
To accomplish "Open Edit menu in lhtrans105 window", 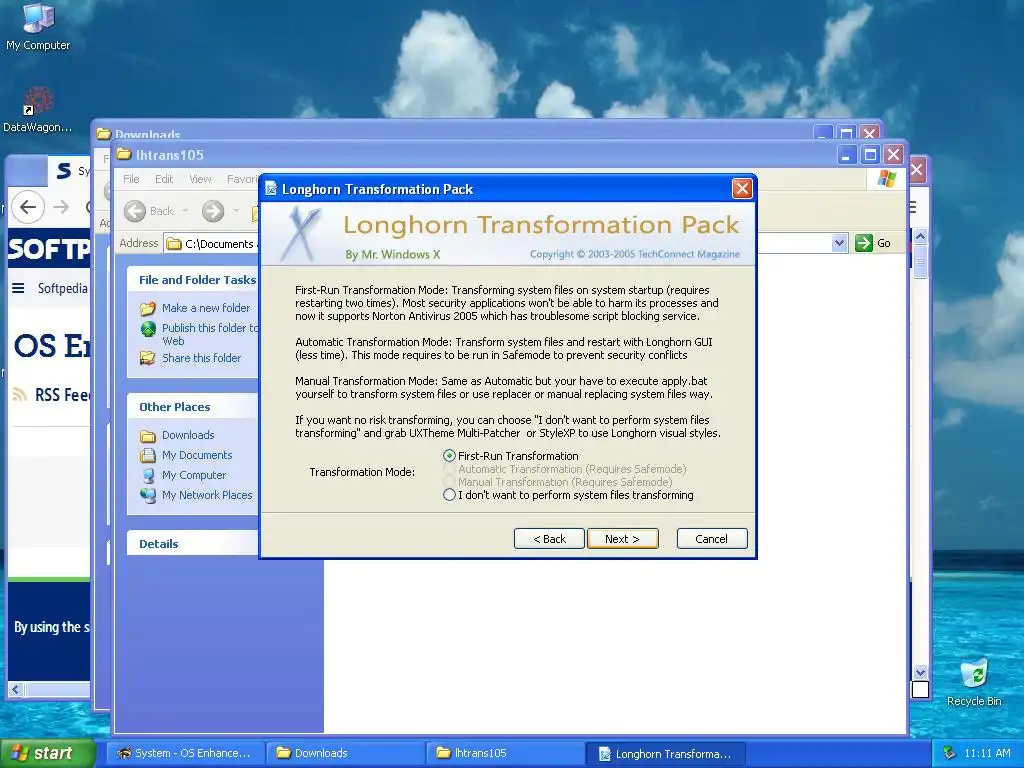I will tap(164, 179).
